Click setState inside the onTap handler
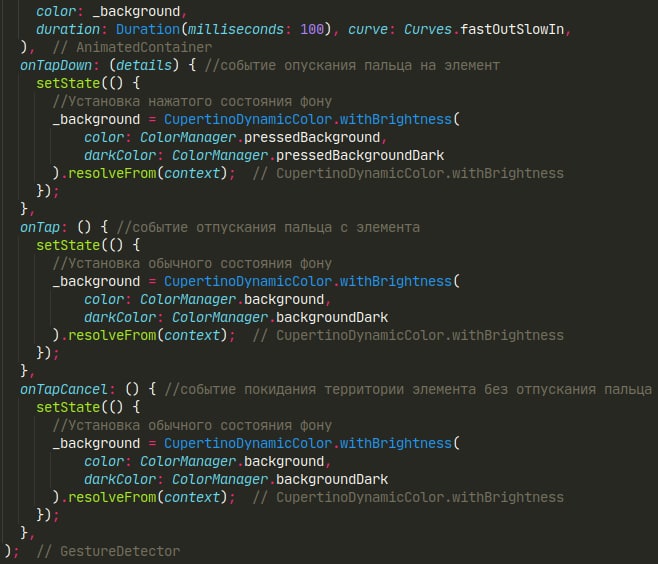Image resolution: width=658 pixels, height=564 pixels. click(68, 245)
